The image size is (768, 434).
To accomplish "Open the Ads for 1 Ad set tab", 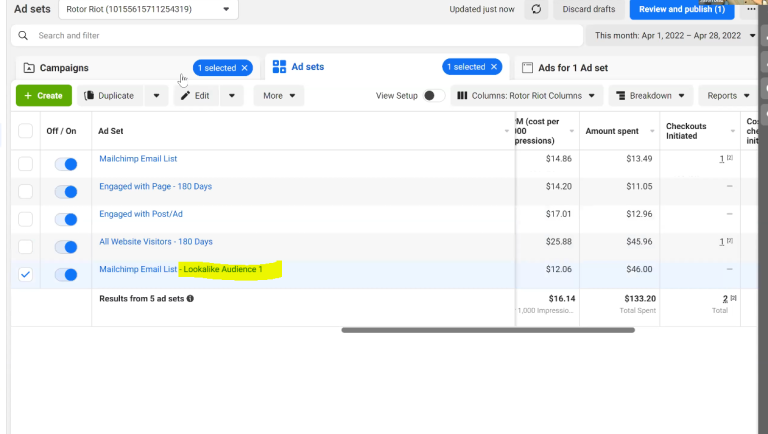I will [572, 68].
